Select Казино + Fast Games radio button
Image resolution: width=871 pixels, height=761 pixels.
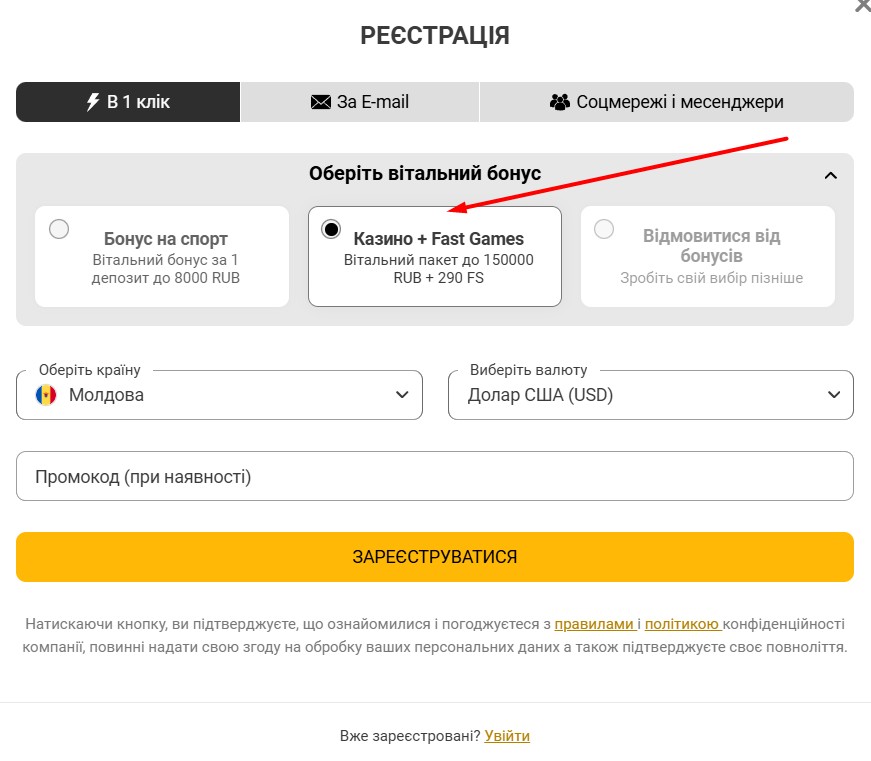[331, 229]
